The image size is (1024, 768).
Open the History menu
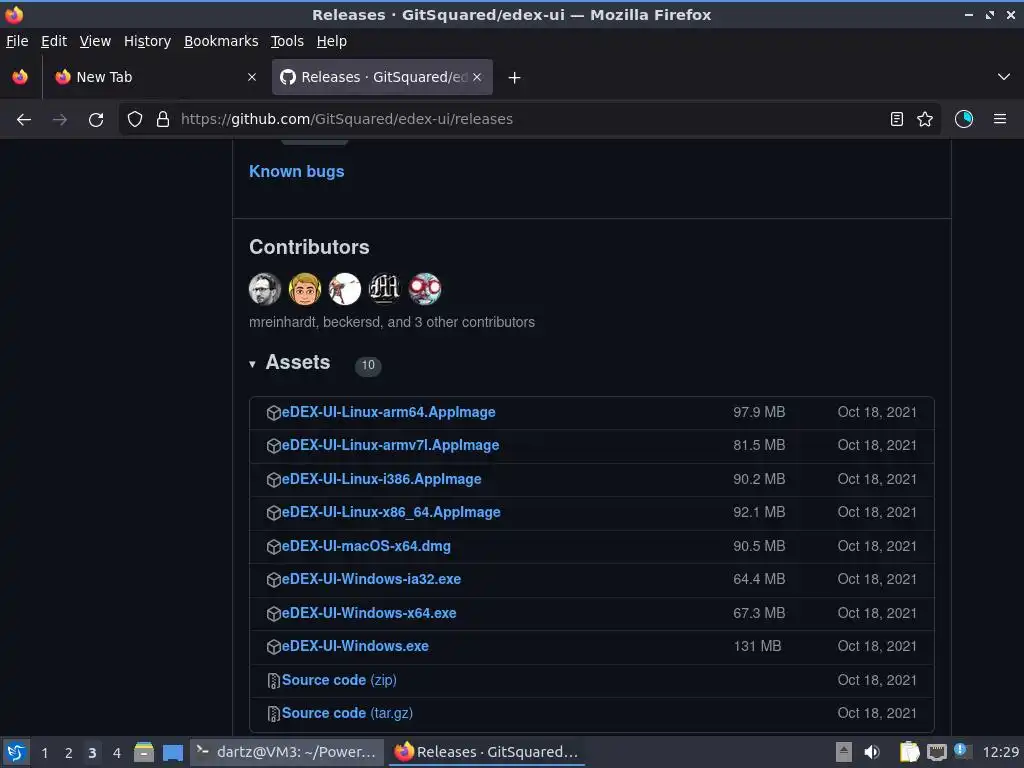(148, 41)
